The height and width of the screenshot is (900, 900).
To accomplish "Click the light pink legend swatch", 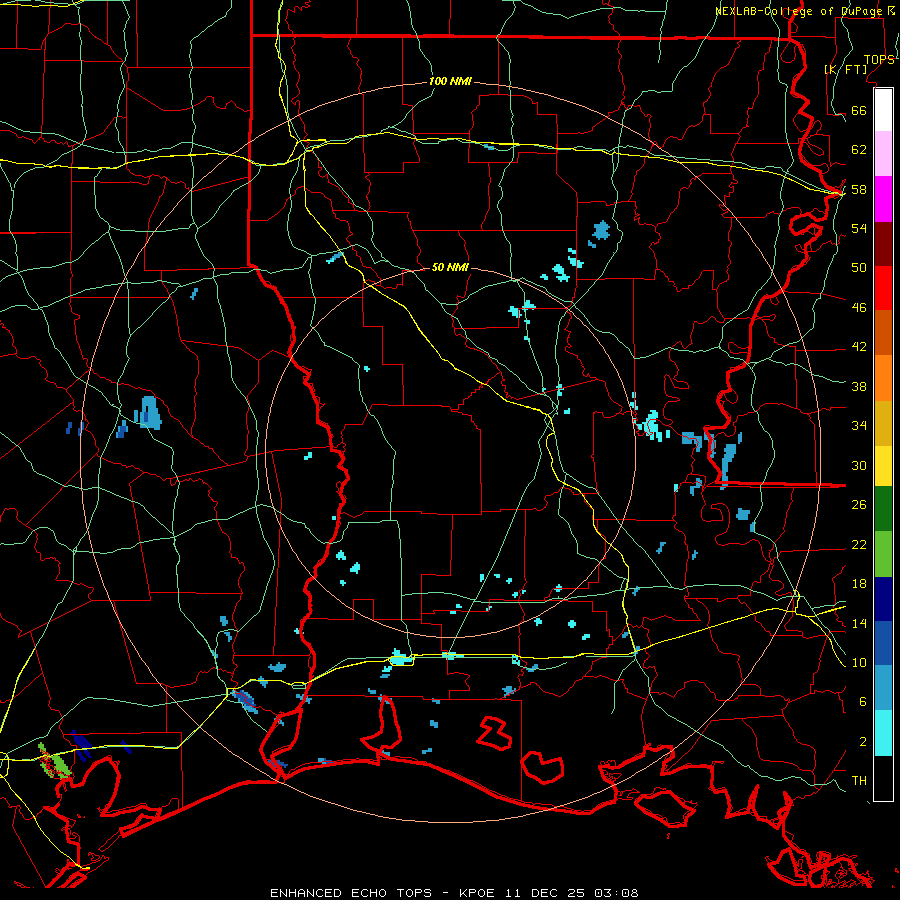I will pyautogui.click(x=883, y=154).
